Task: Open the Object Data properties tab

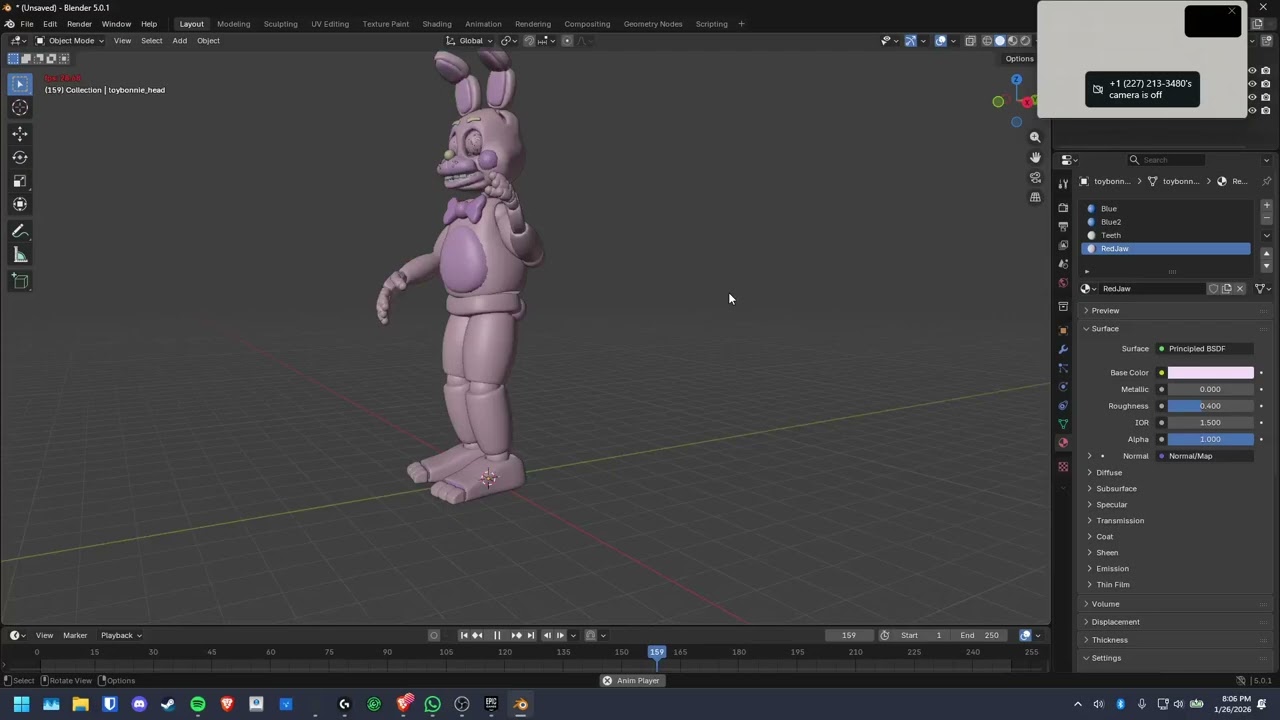Action: coord(1063,424)
